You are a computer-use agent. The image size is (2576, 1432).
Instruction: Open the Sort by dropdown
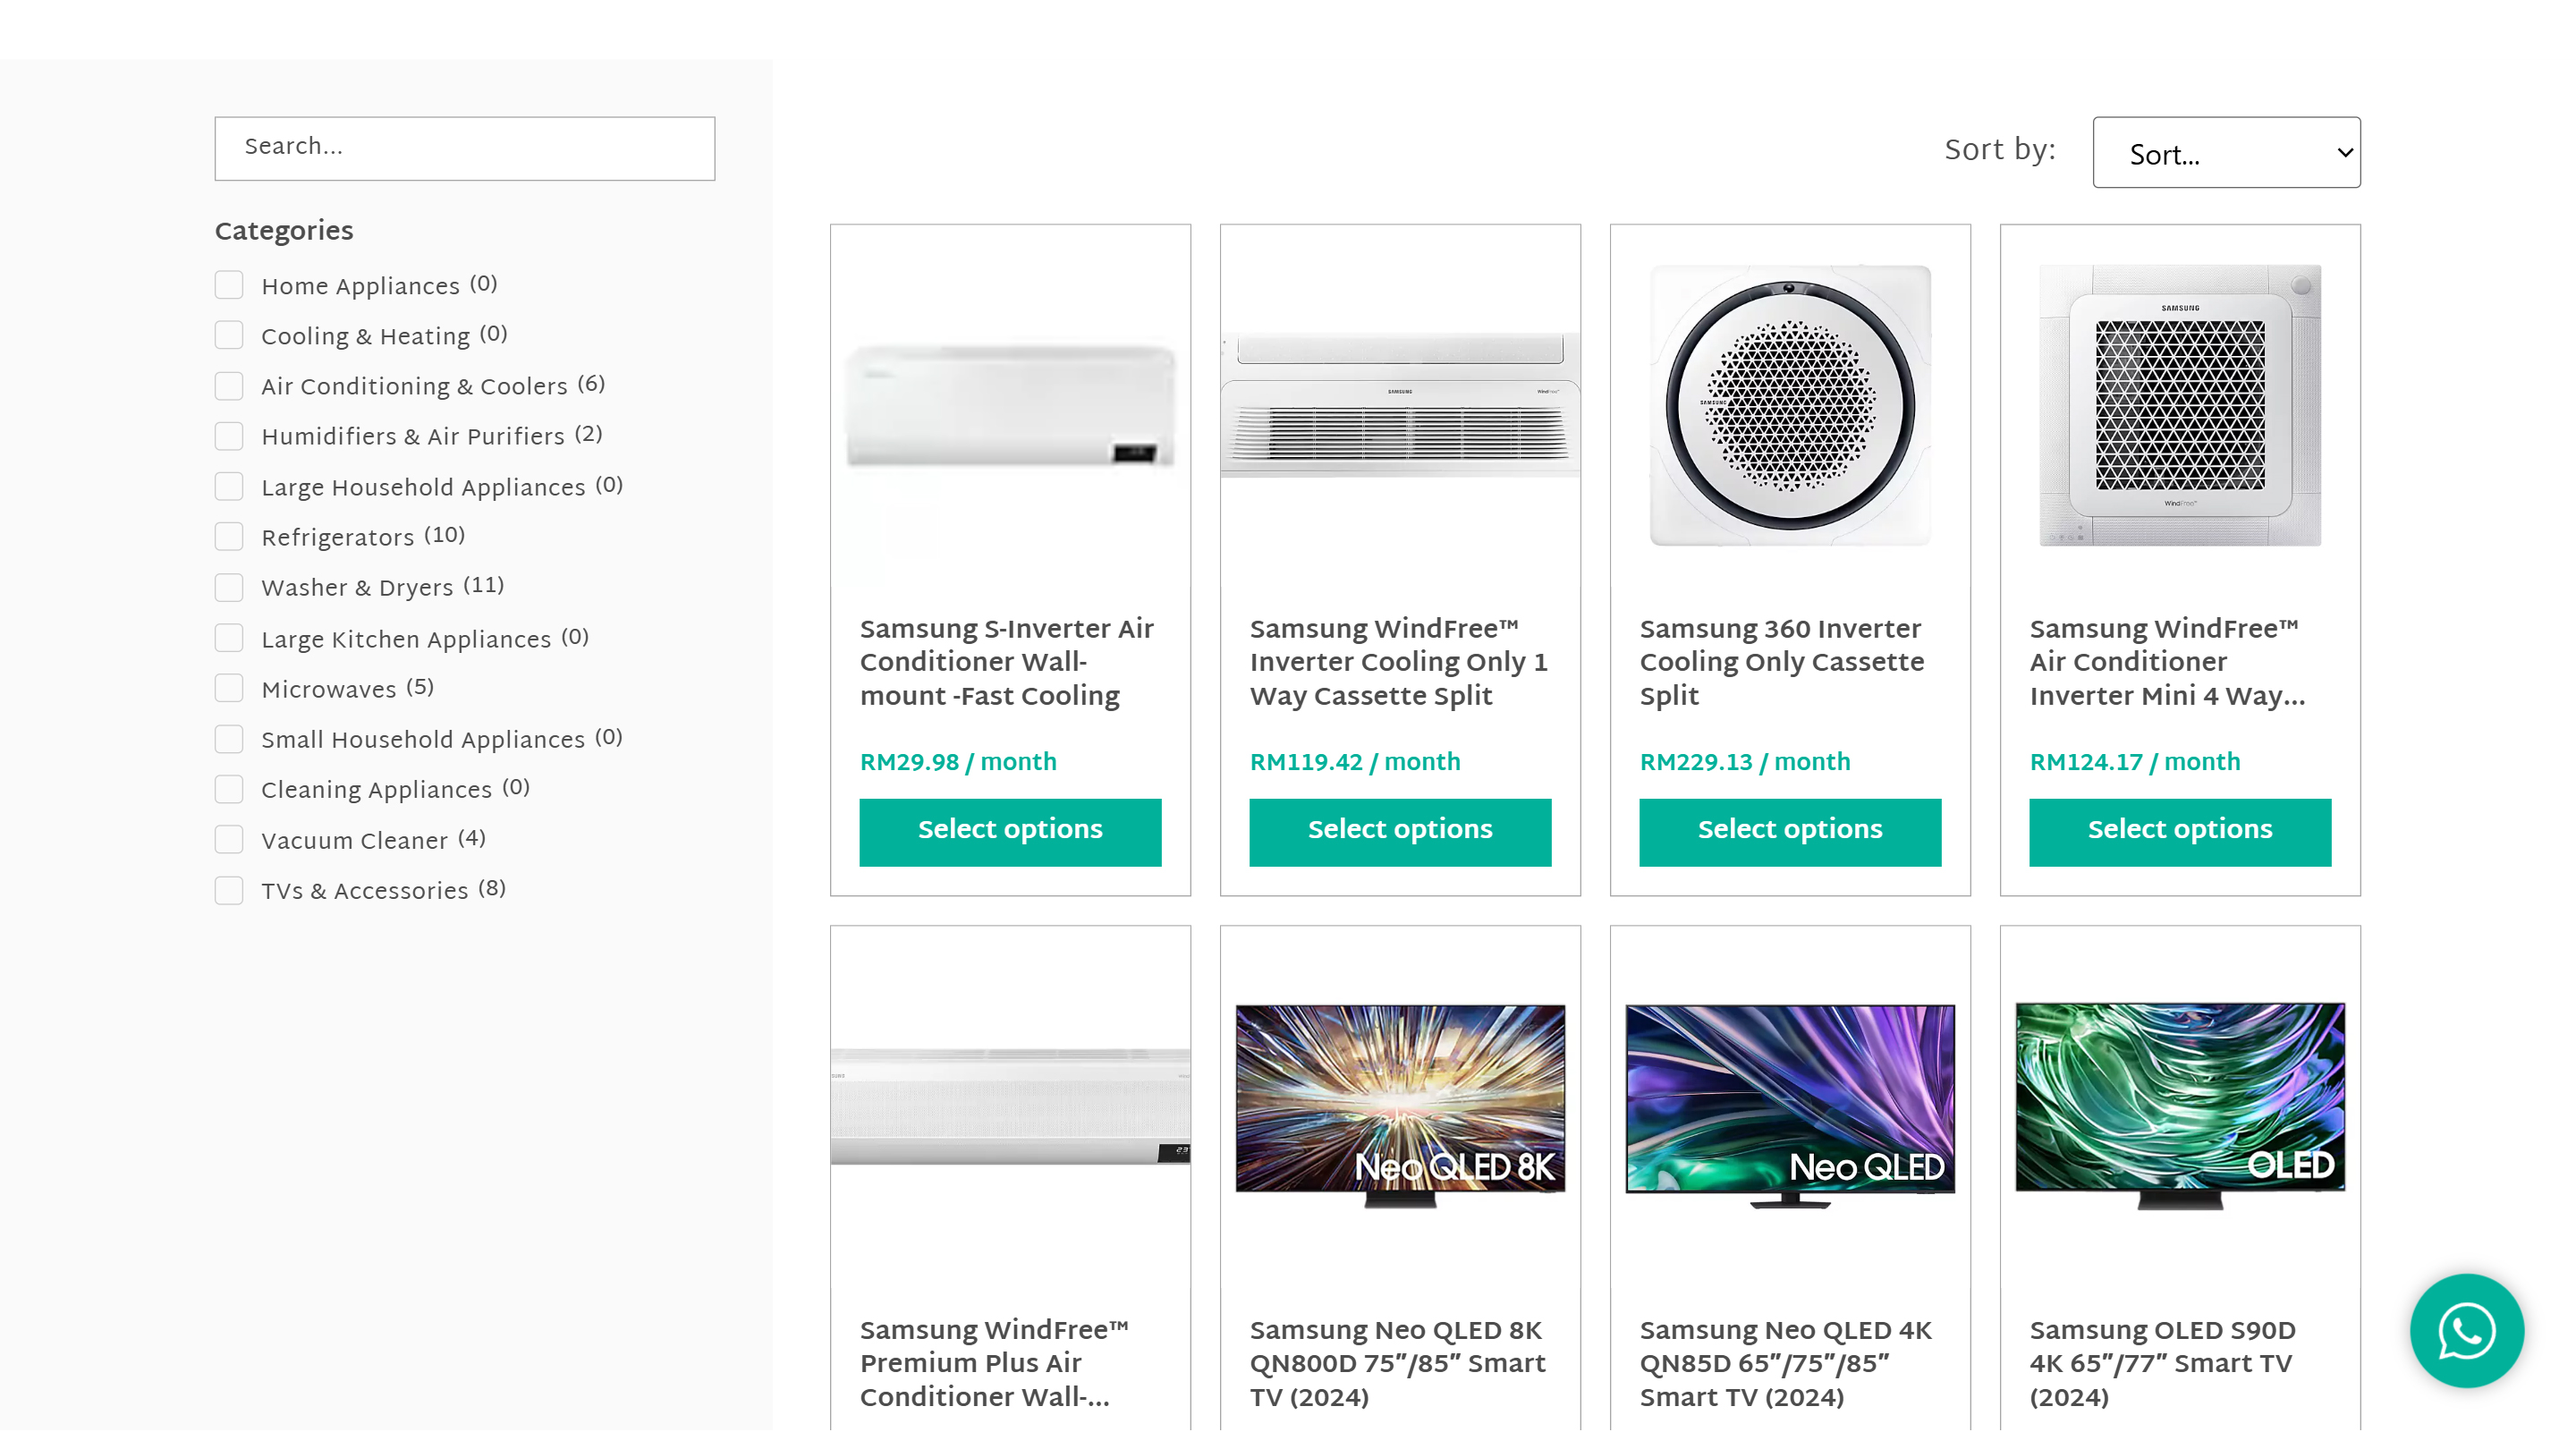tap(2226, 153)
